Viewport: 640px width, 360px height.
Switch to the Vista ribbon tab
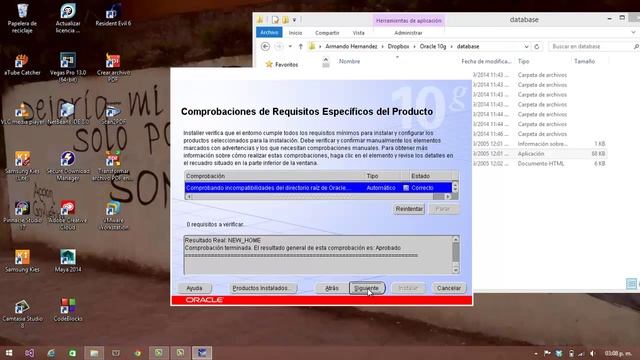[358, 33]
